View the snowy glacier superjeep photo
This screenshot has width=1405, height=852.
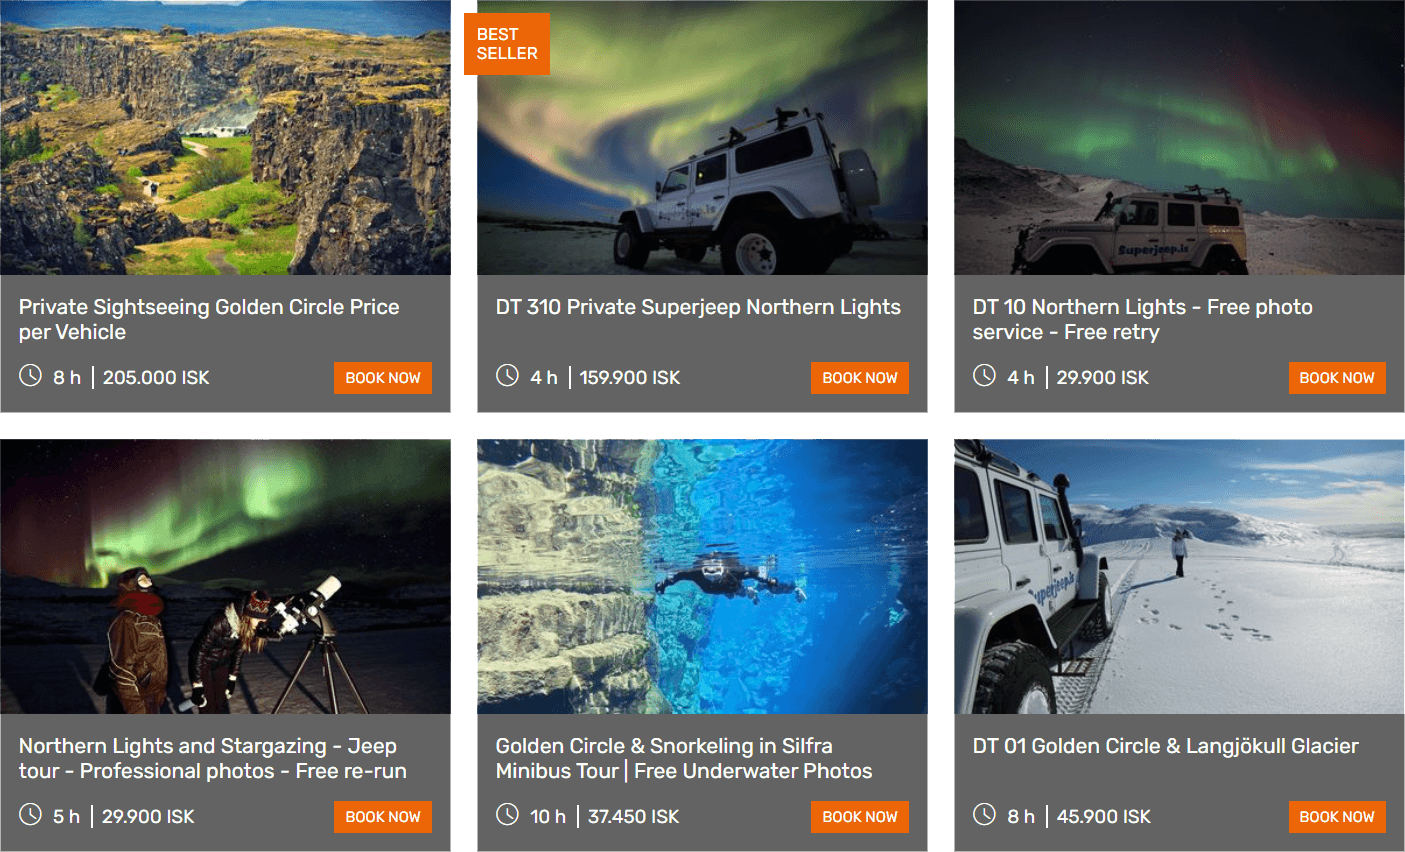click(x=1179, y=576)
